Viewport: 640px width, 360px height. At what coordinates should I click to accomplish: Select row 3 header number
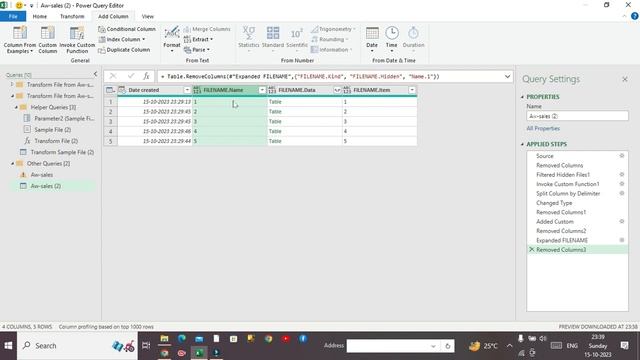pyautogui.click(x=110, y=122)
